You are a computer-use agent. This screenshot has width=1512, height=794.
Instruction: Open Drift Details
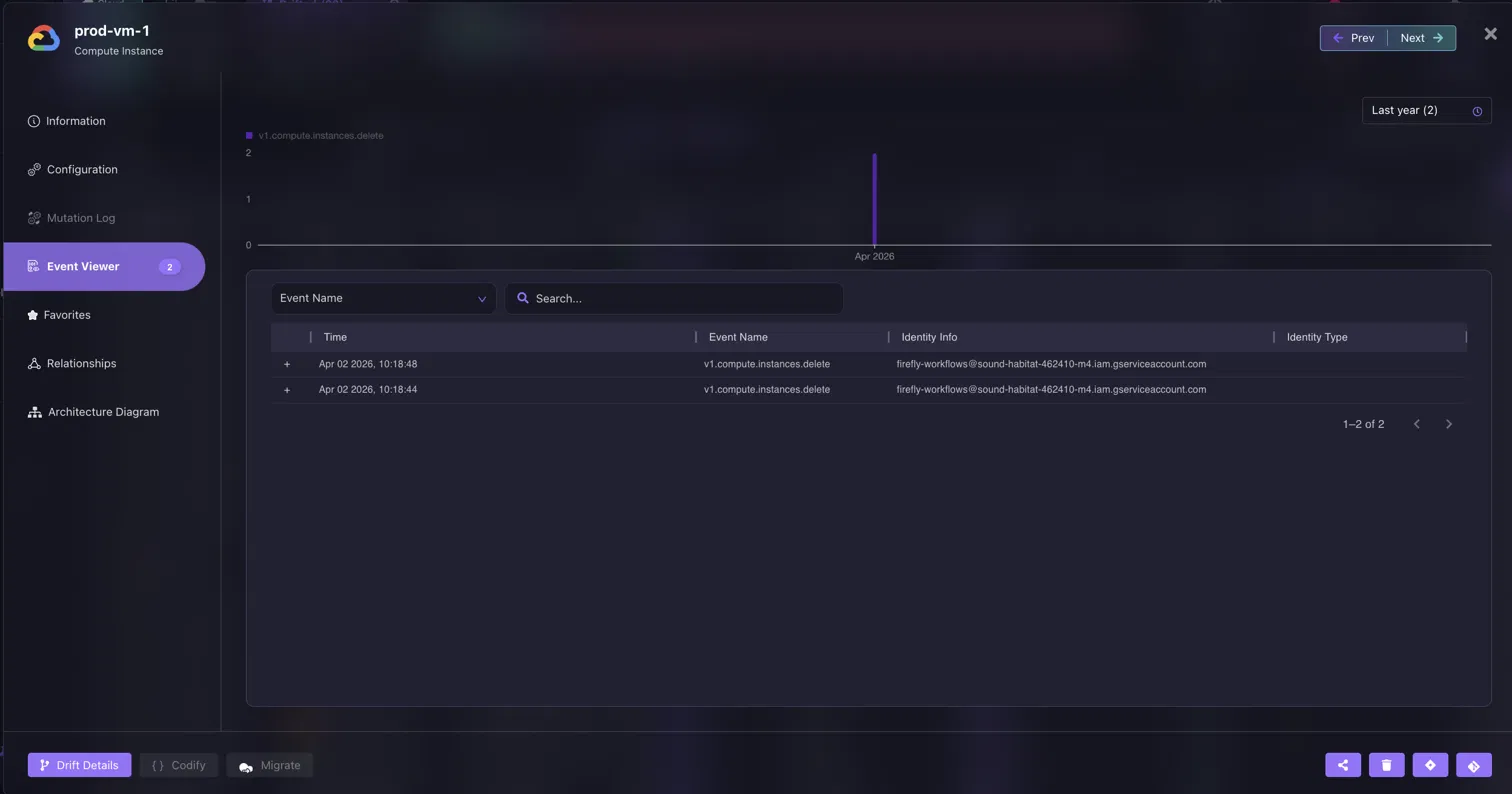point(79,765)
